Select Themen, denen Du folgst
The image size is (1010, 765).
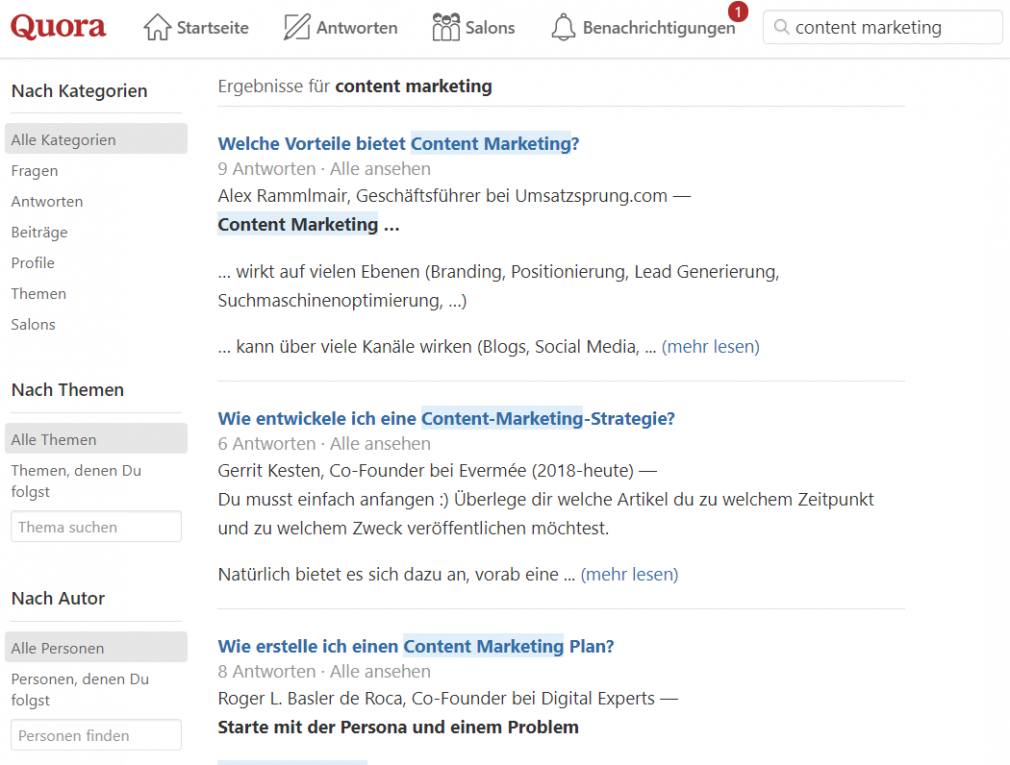click(76, 481)
